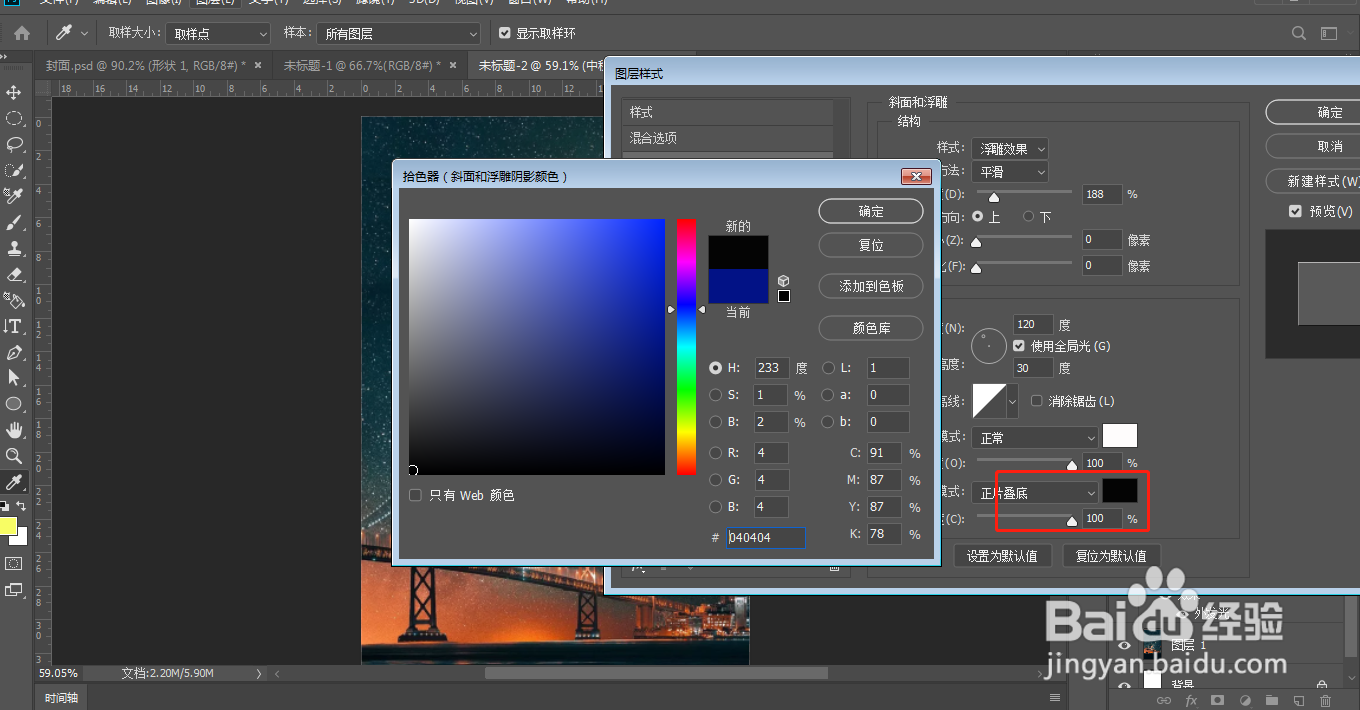Select 样式 in Layer Style list
The width and height of the screenshot is (1360, 710).
728,112
